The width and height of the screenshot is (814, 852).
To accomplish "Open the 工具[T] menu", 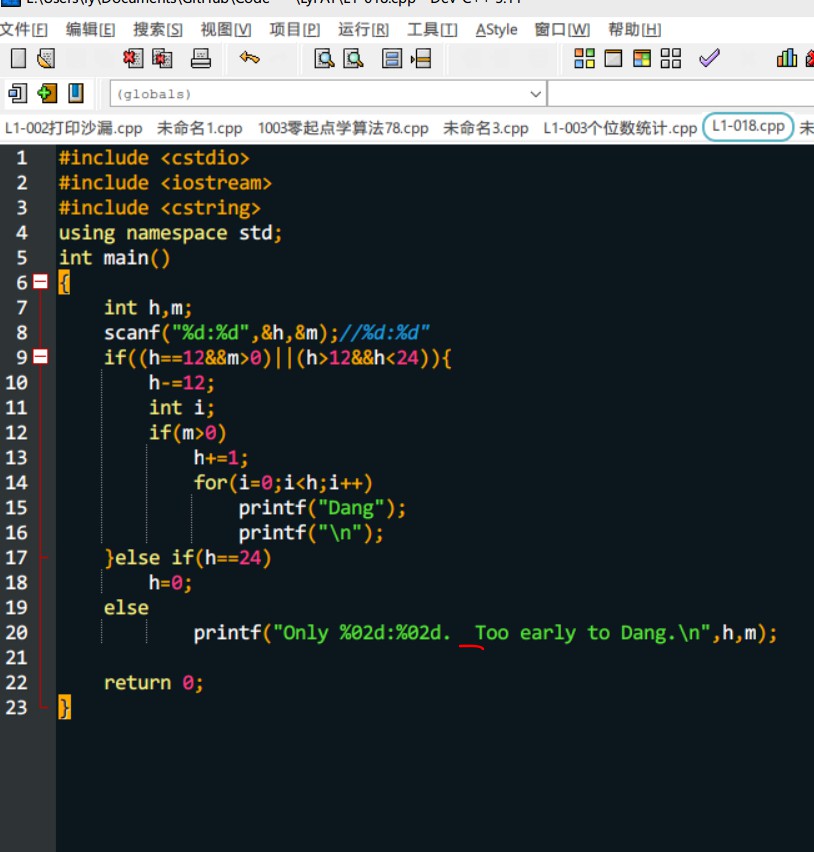I will [432, 29].
